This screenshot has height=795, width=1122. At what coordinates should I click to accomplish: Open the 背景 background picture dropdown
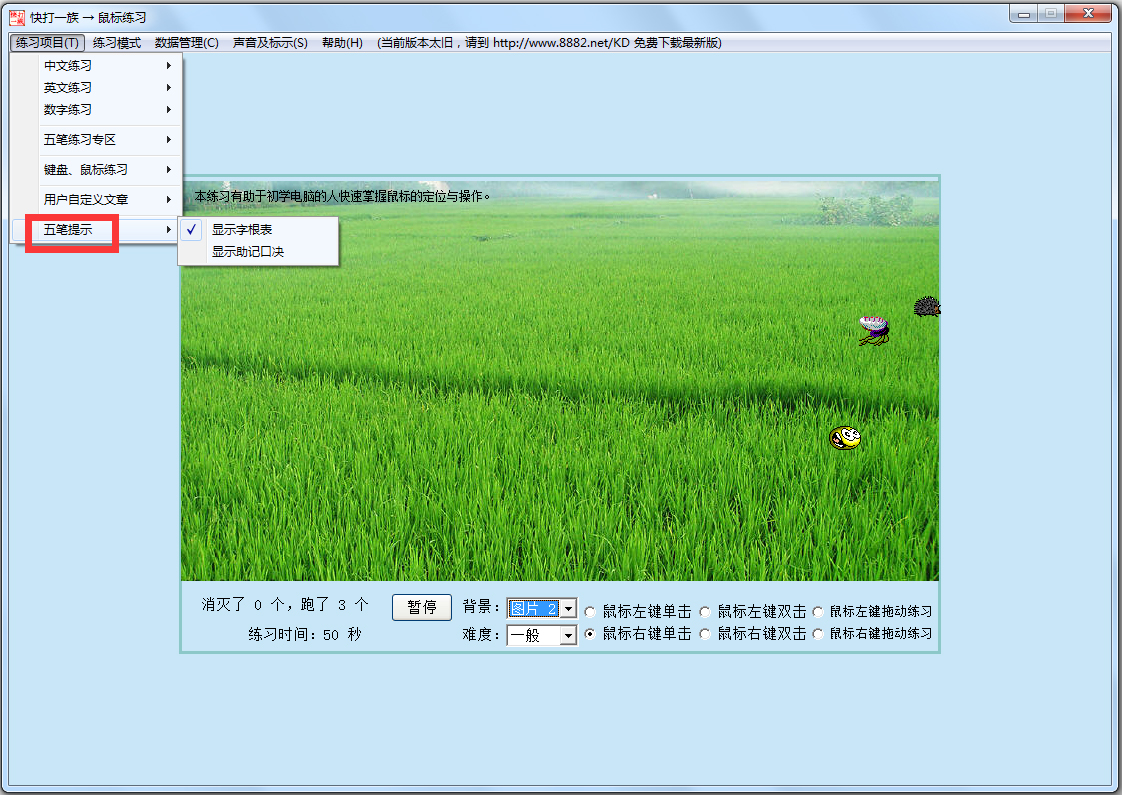(567, 608)
